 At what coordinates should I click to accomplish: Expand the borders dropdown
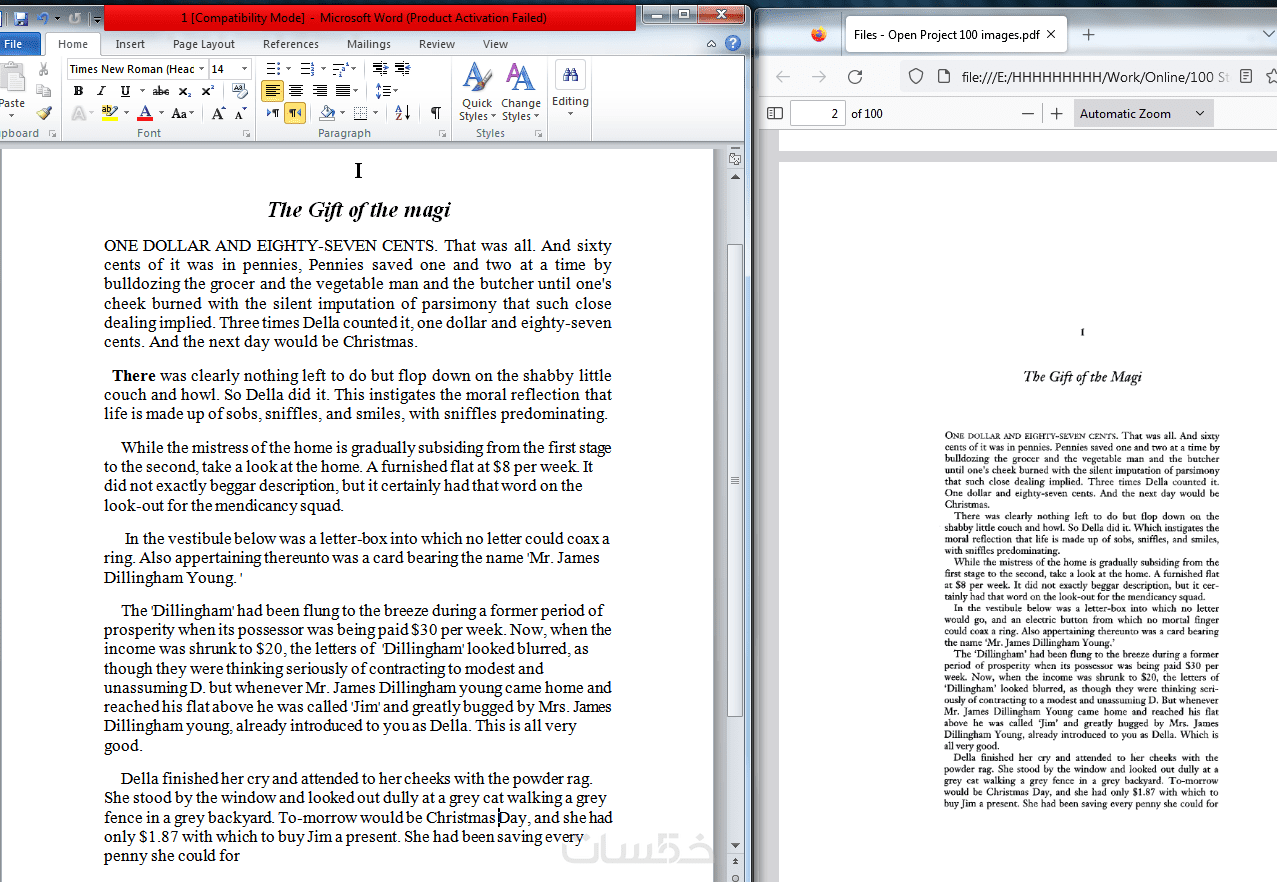click(x=376, y=113)
